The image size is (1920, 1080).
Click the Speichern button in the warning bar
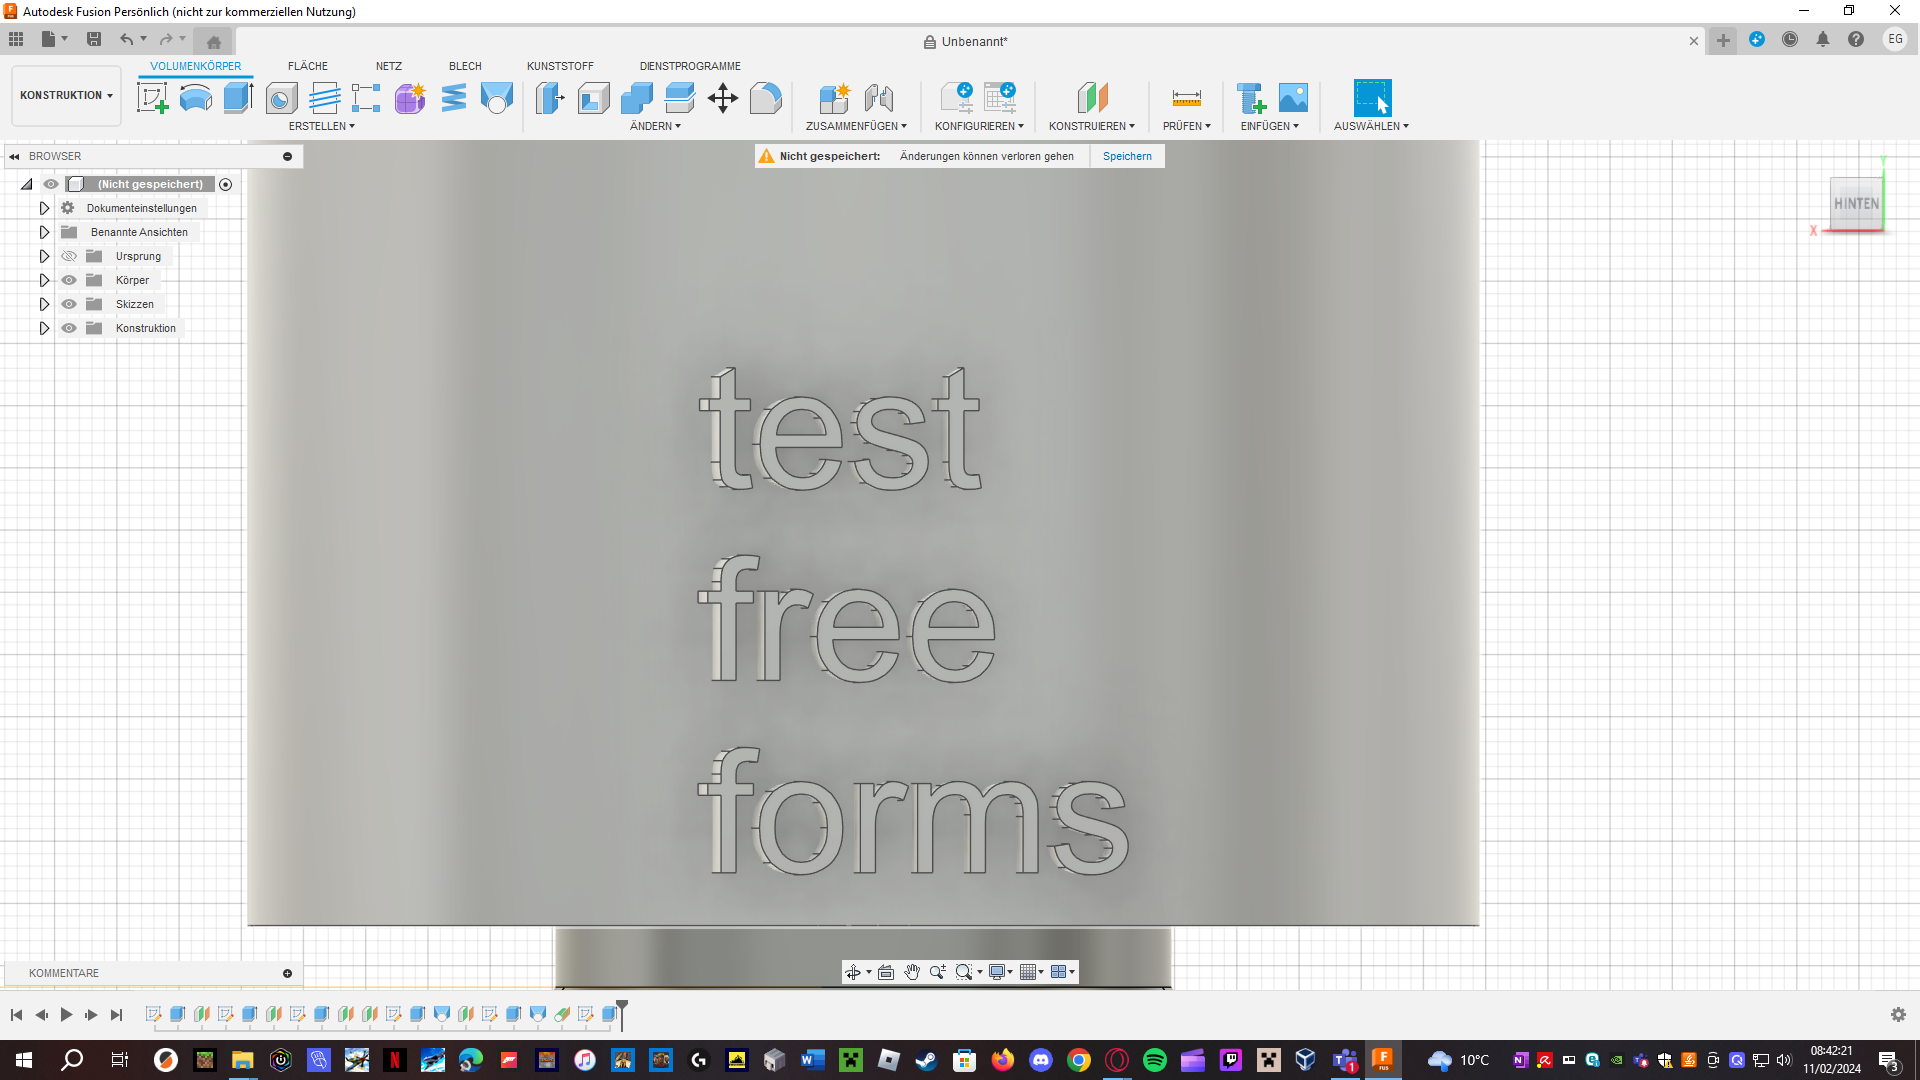1126,156
